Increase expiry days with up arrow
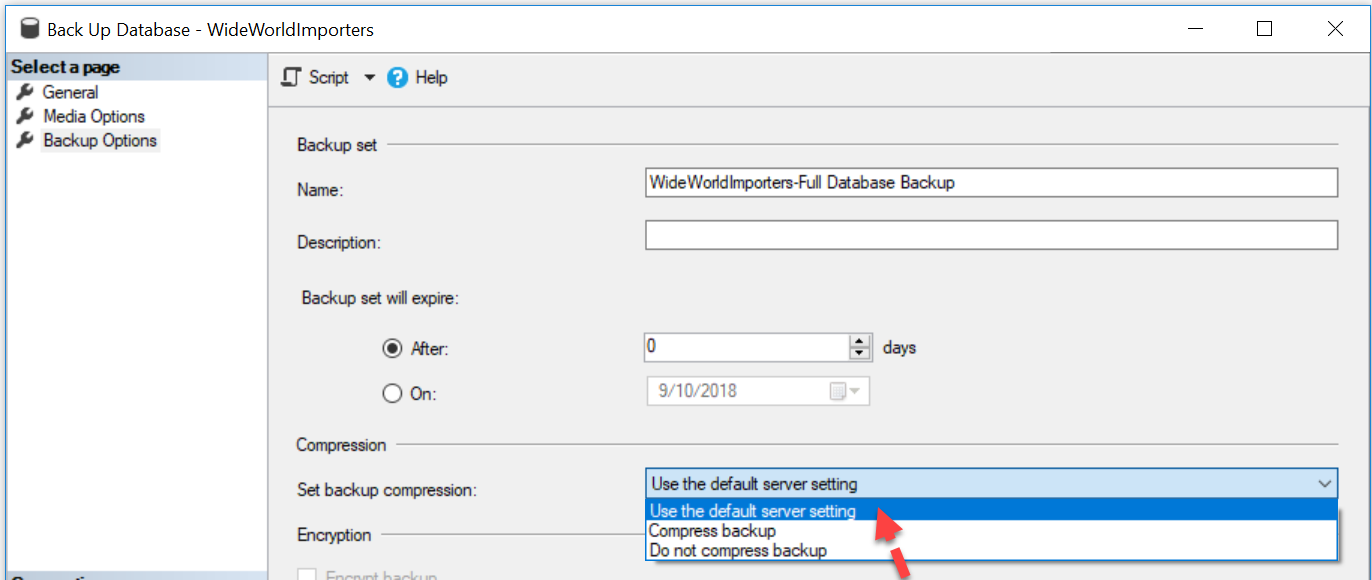Screen dimensions: 1372x580 click(860, 341)
